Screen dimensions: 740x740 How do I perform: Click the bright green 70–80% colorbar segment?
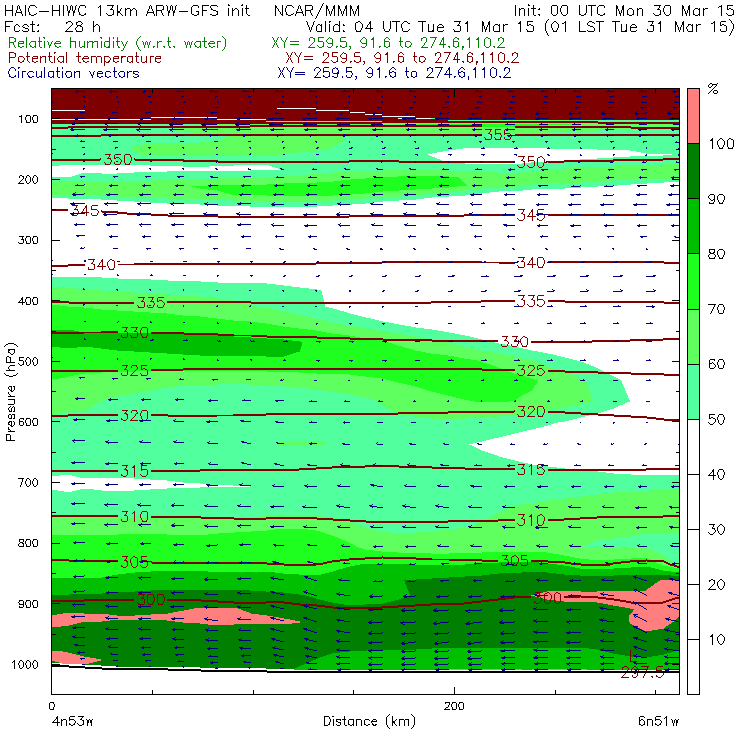coord(693,281)
